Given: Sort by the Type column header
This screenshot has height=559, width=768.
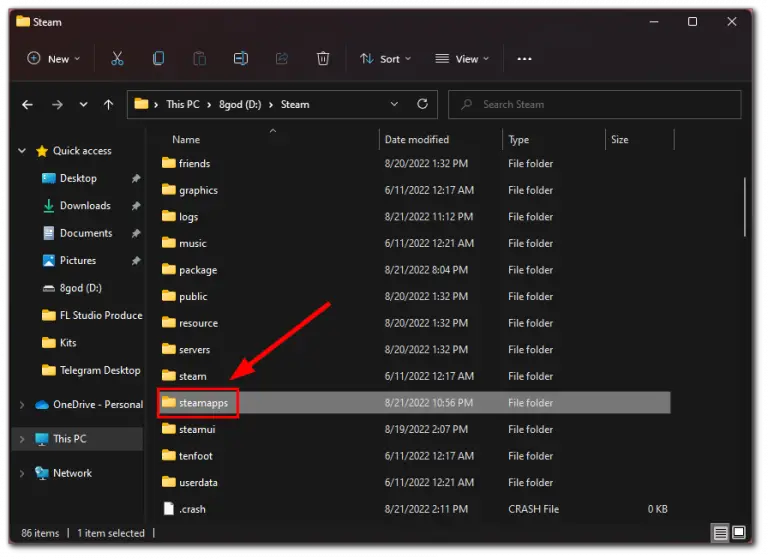Looking at the screenshot, I should point(519,140).
